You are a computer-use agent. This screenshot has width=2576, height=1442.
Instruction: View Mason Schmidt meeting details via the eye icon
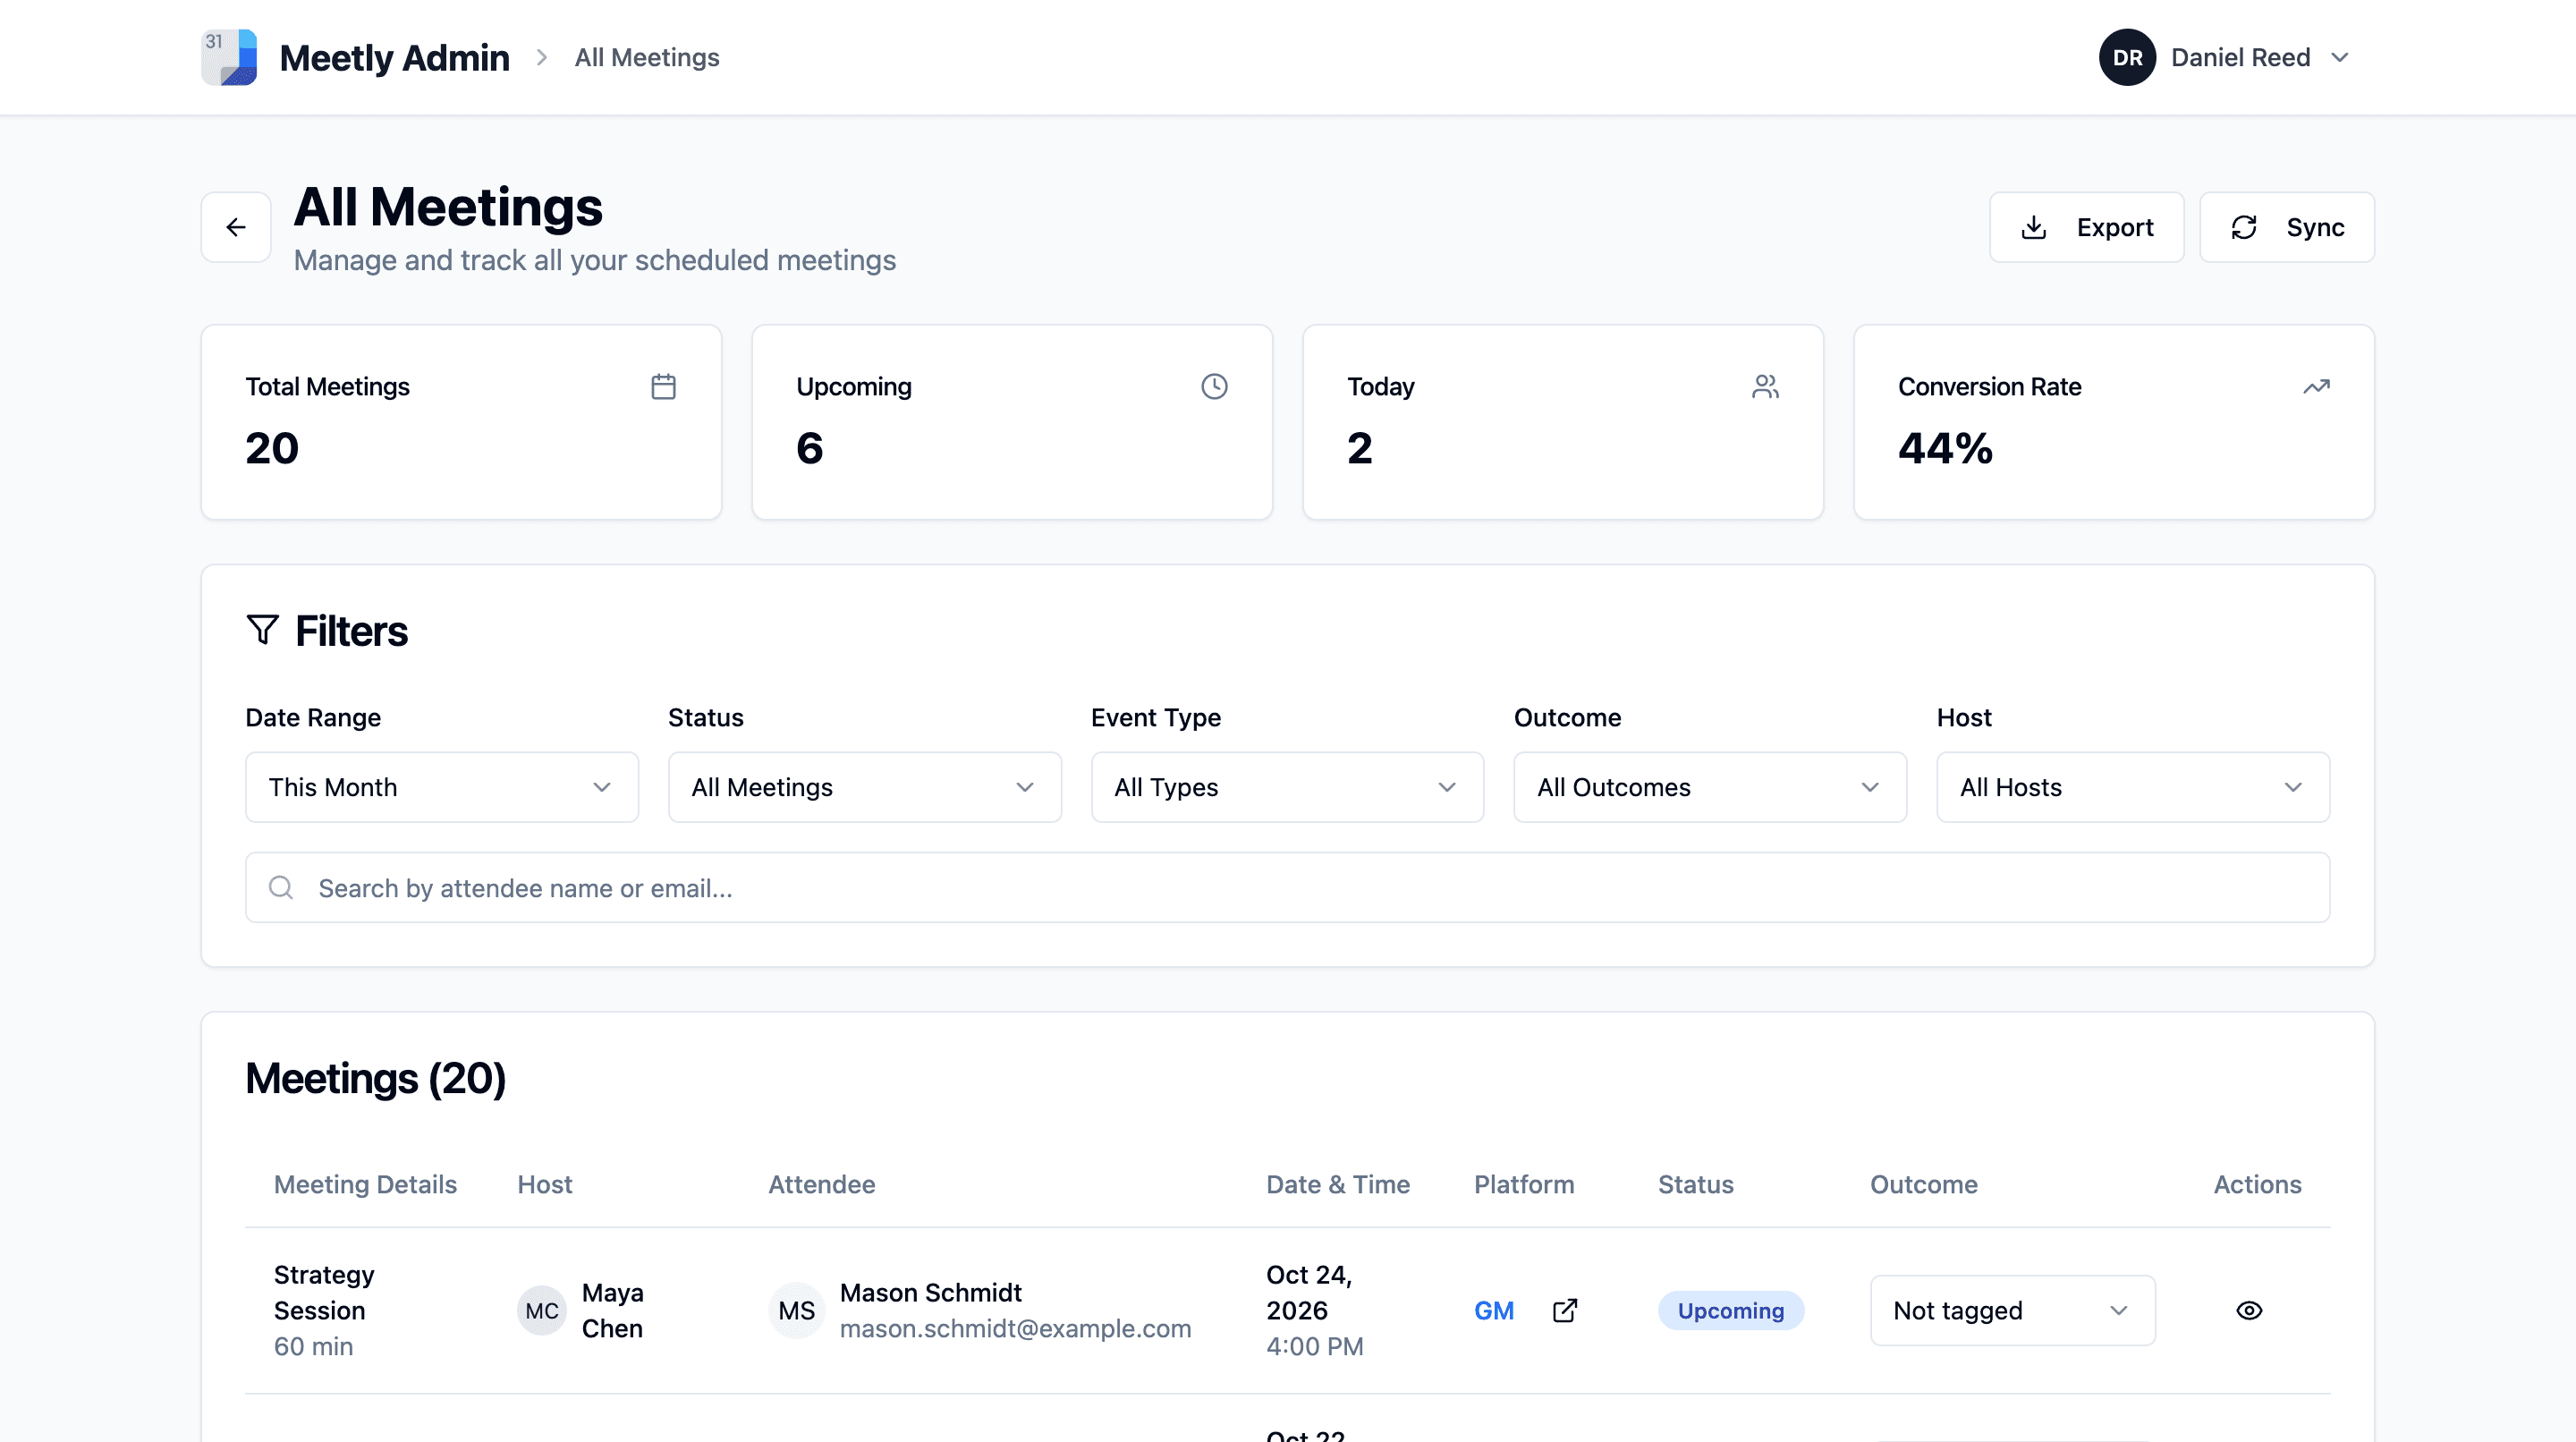(2249, 1310)
